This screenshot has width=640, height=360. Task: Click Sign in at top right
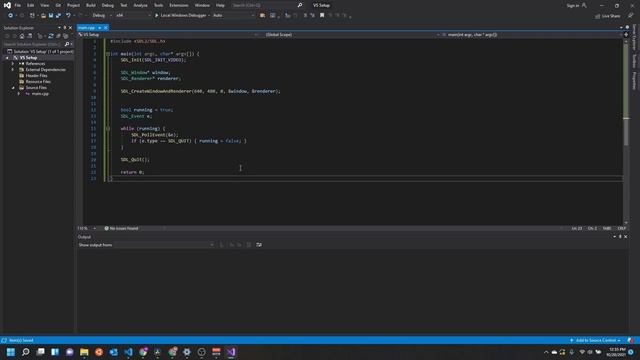573,5
